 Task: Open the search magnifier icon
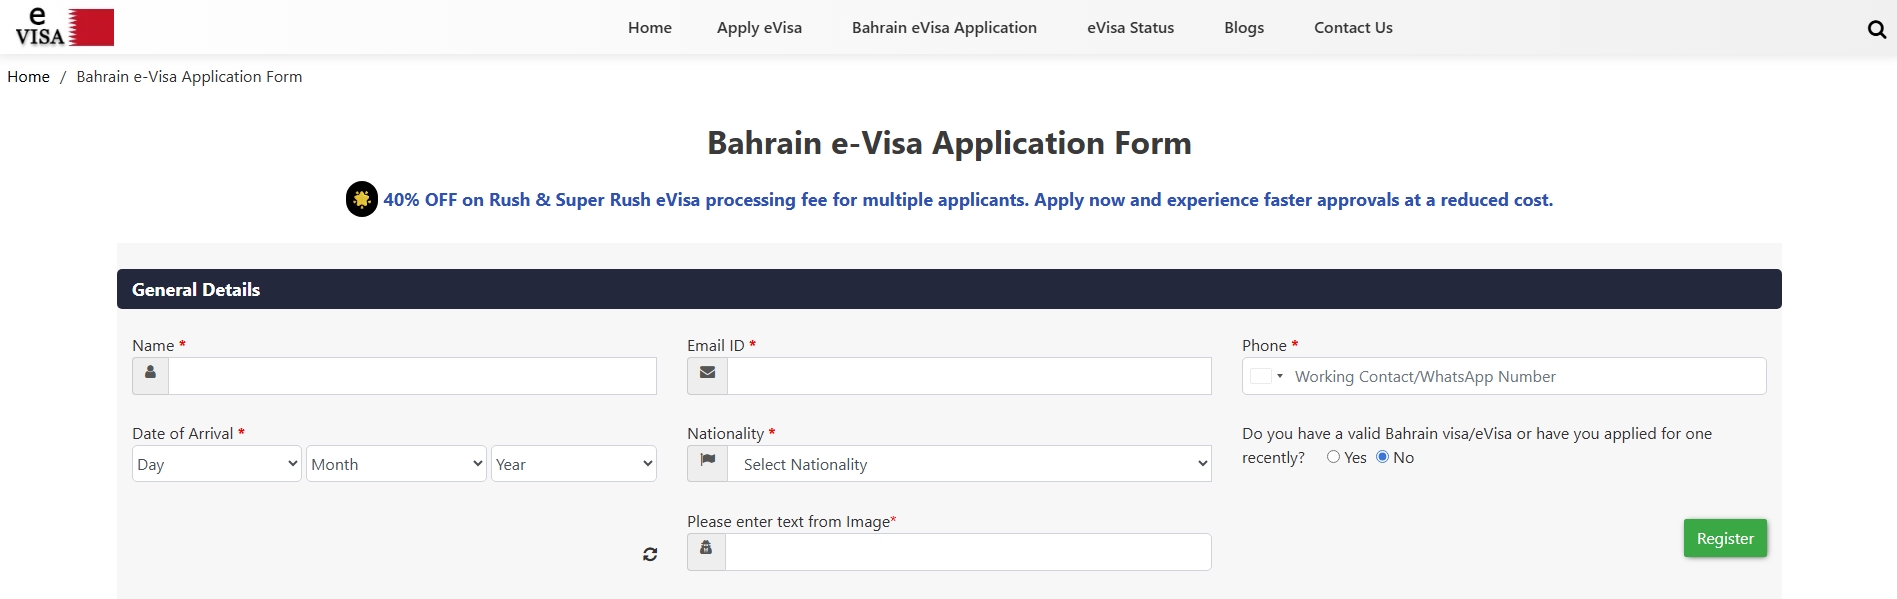[x=1876, y=29]
